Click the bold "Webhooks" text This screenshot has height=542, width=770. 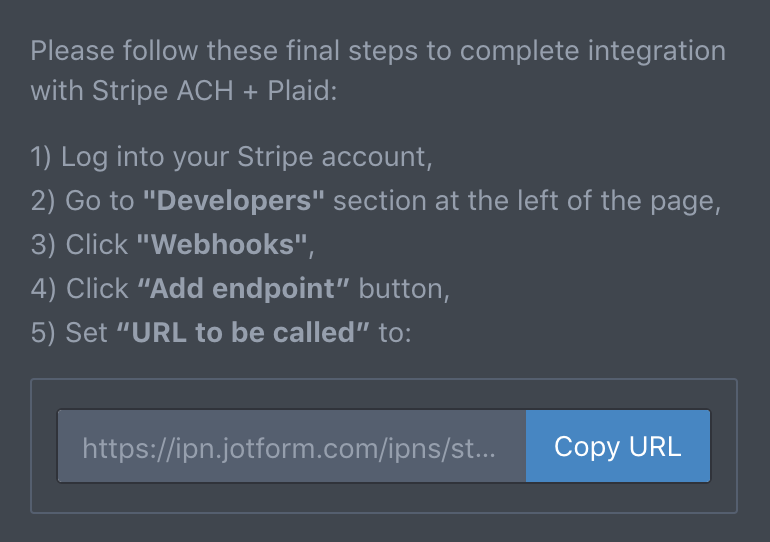click(222, 244)
